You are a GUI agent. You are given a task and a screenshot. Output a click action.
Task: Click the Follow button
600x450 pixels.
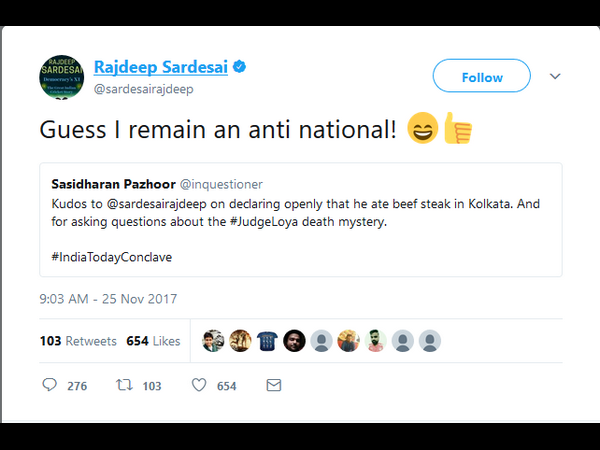(481, 77)
